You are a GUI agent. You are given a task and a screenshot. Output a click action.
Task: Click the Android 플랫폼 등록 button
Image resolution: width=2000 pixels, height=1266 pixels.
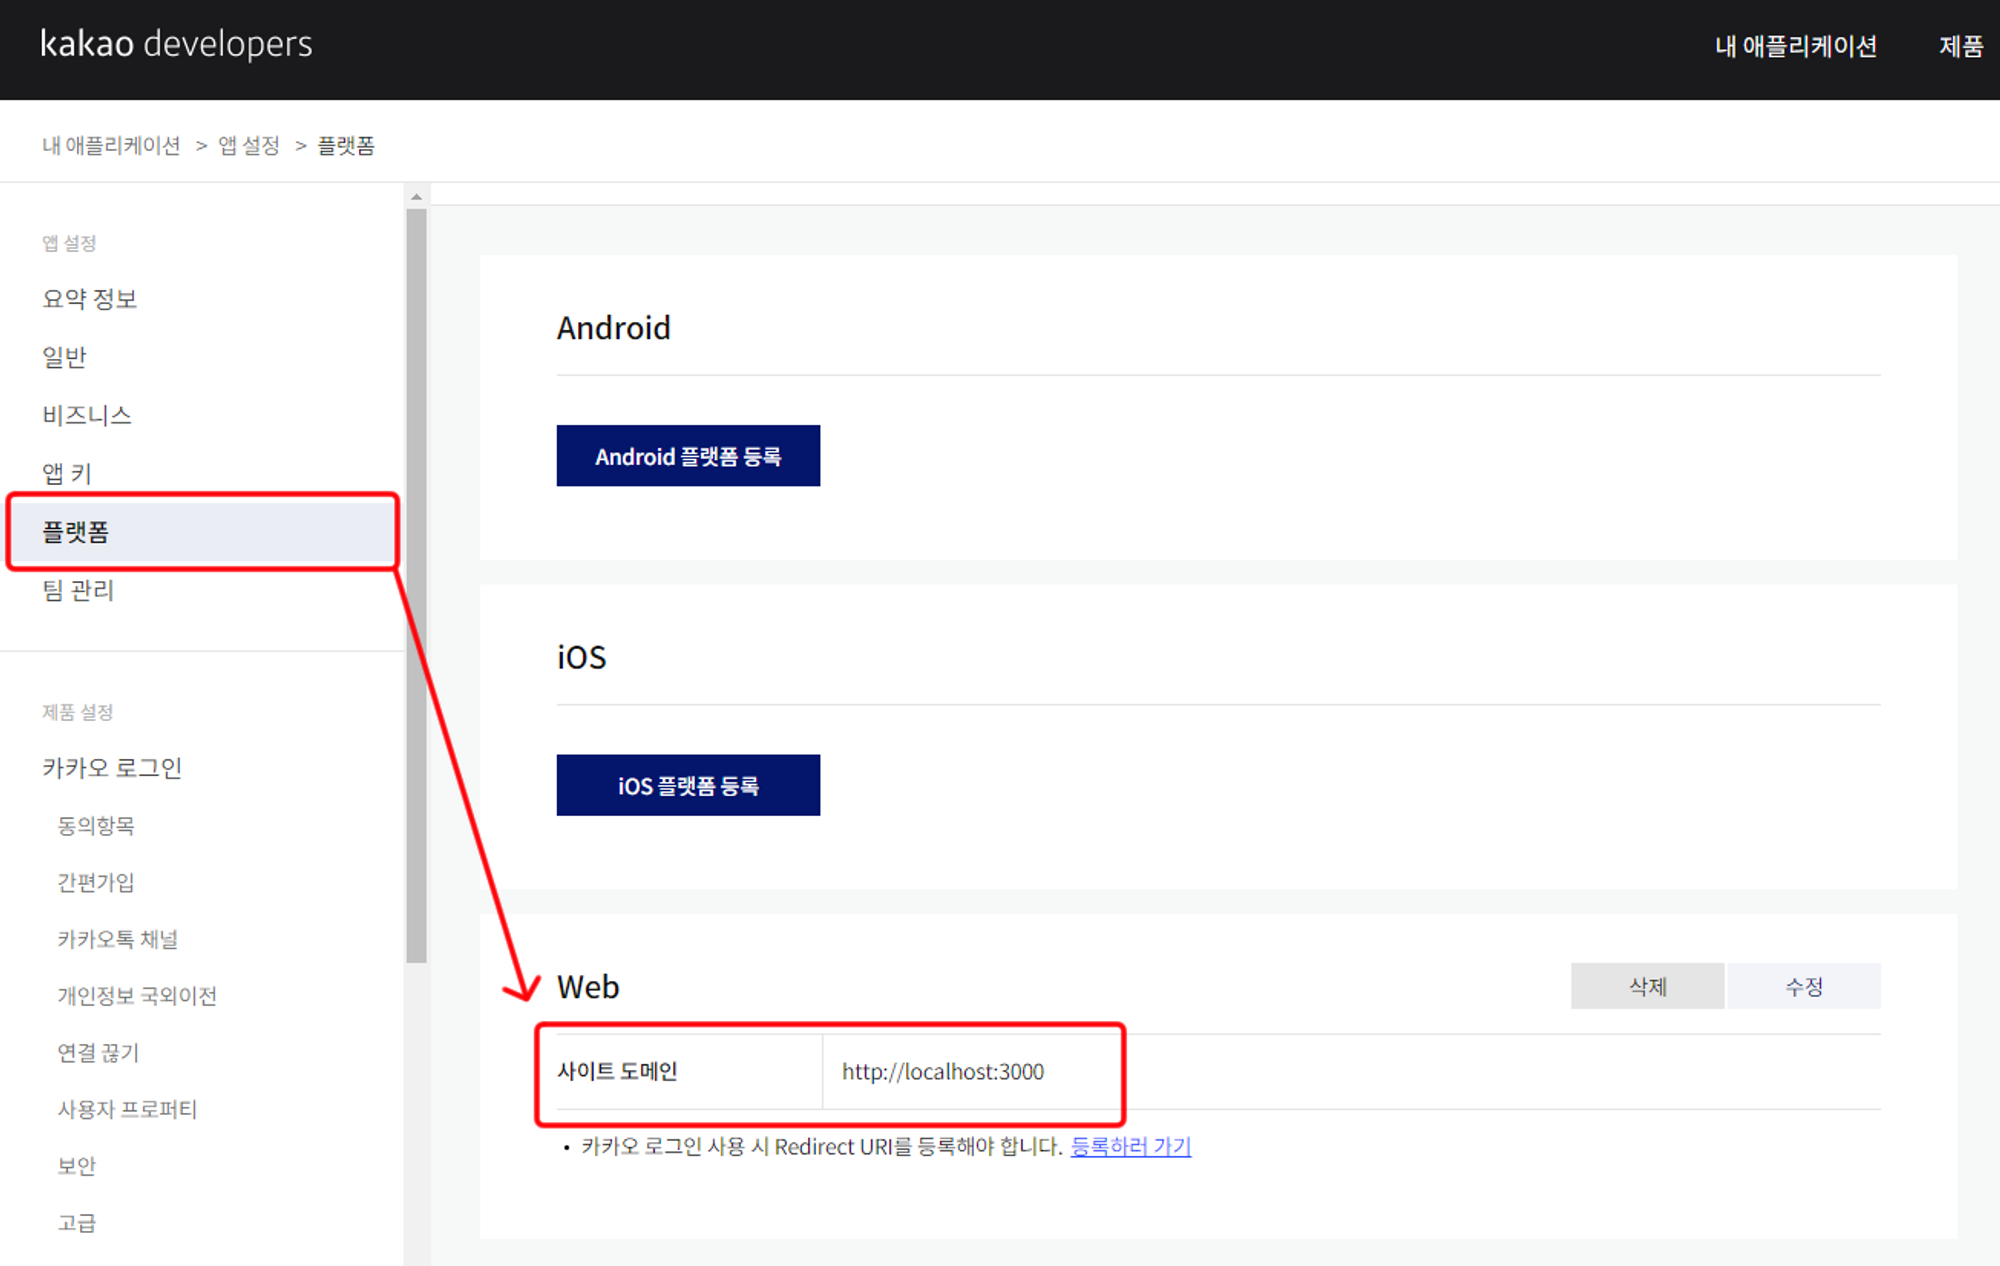(x=688, y=456)
